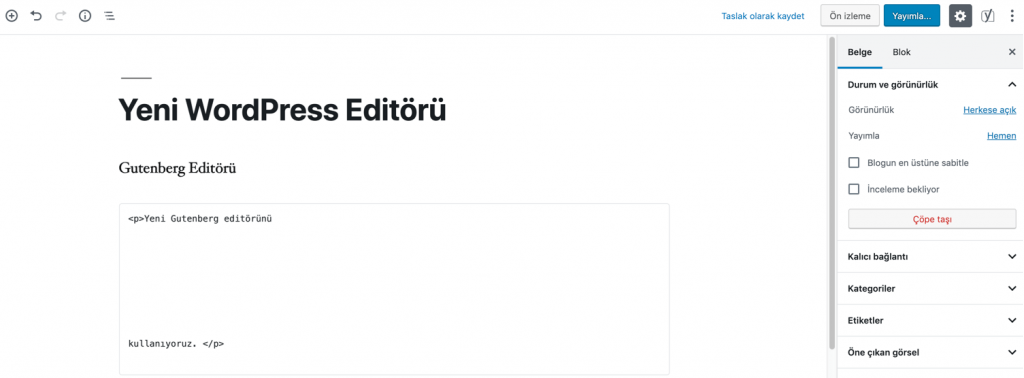
Task: Switch to the Blok tab
Action: (x=901, y=52)
